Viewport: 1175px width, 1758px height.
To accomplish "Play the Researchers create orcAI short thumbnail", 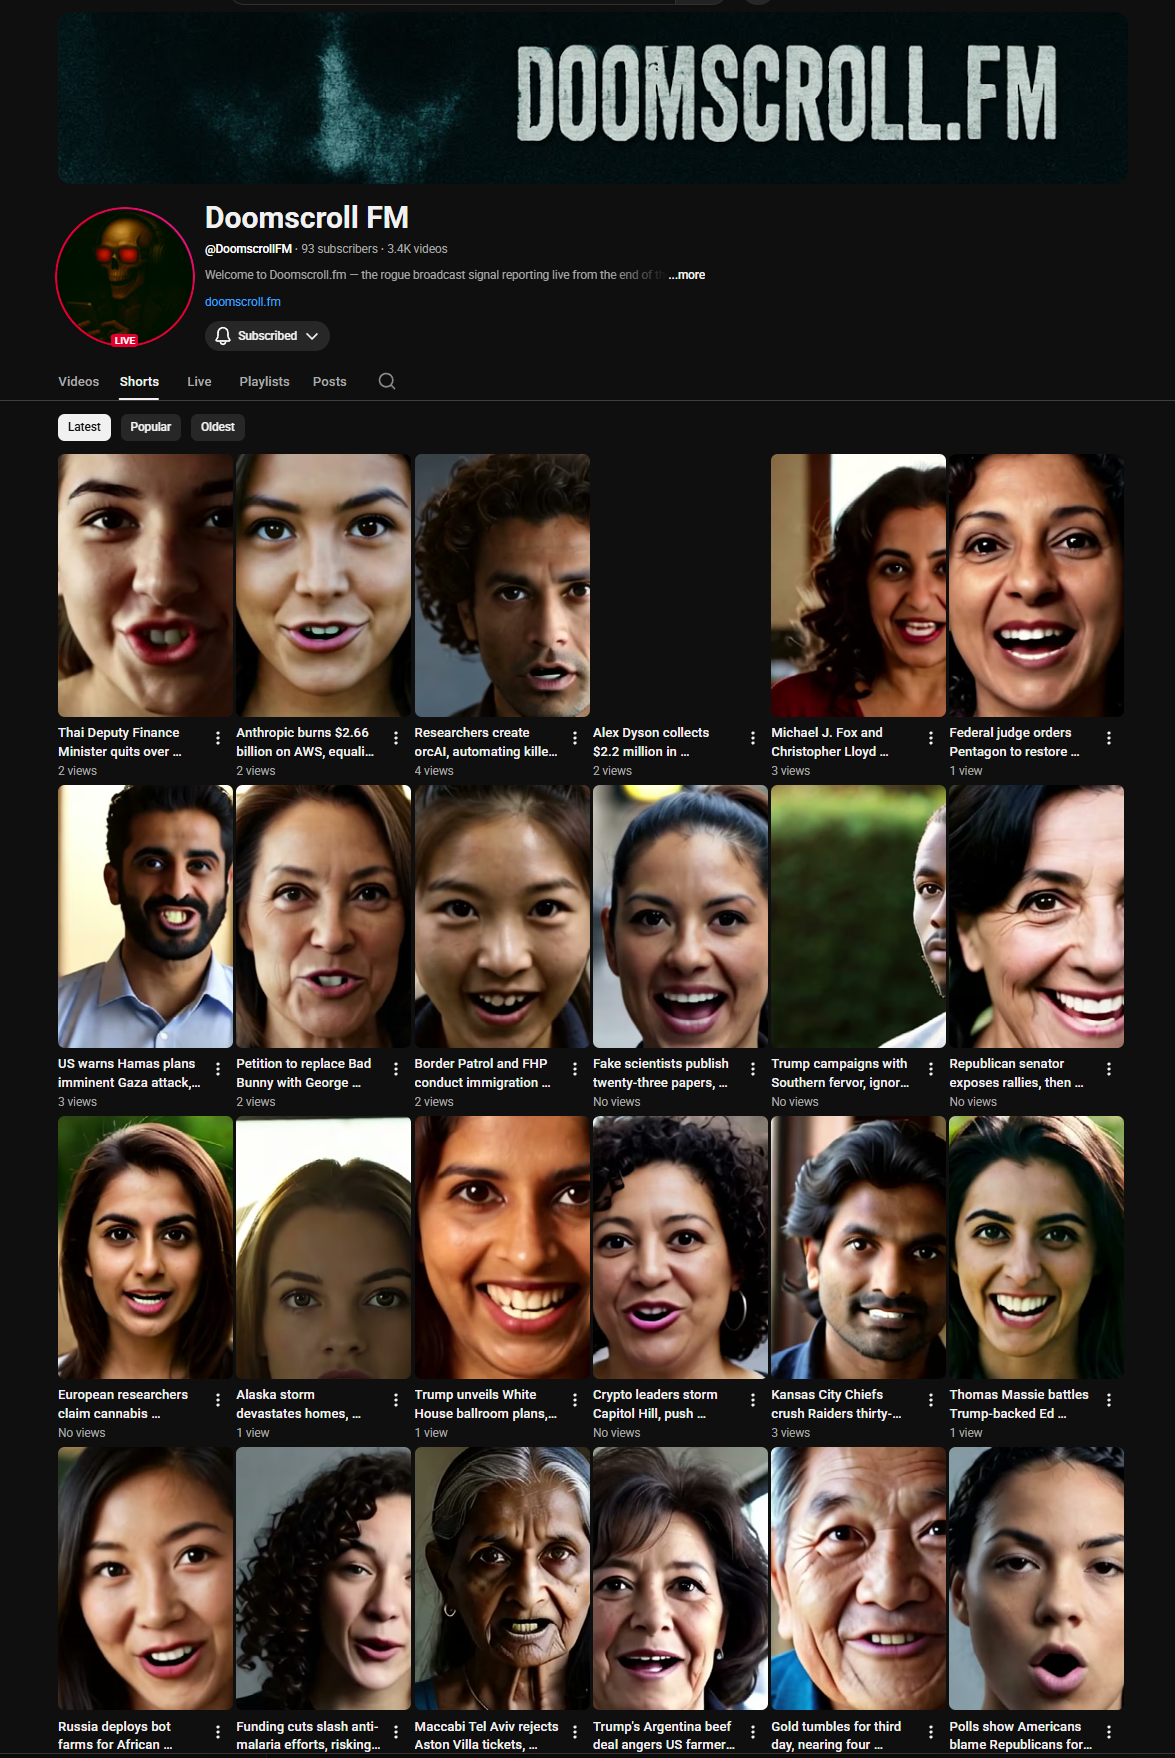I will (x=502, y=585).
